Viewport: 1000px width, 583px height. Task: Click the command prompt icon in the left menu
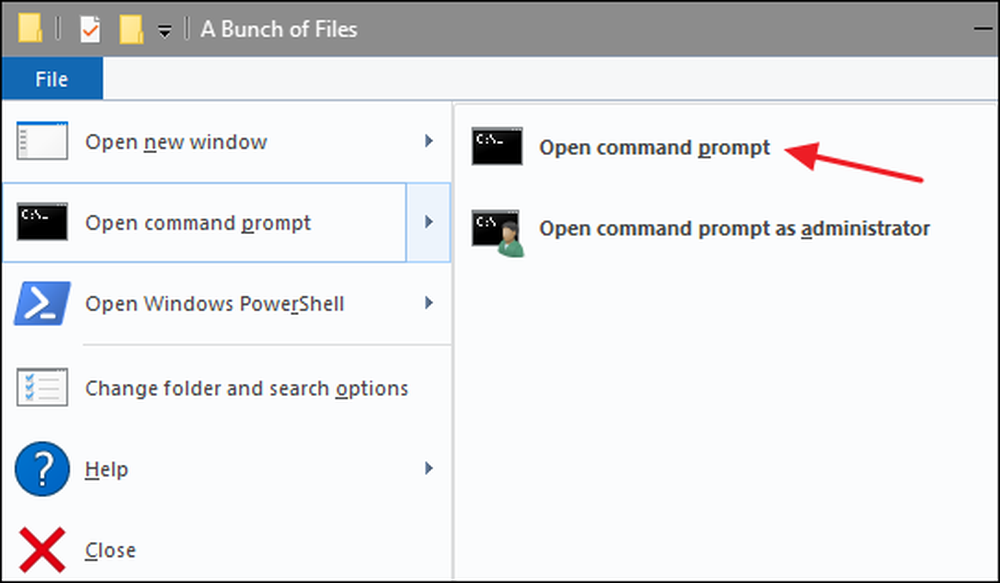tap(42, 221)
